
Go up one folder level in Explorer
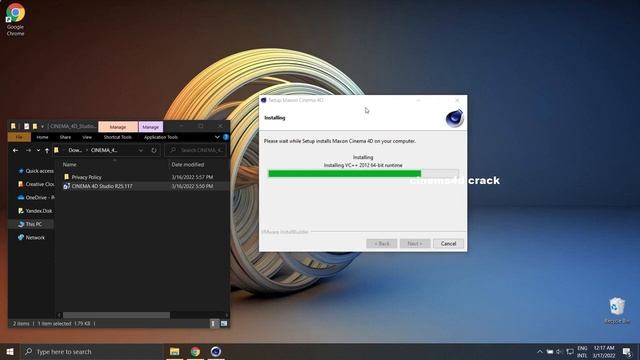[47, 150]
